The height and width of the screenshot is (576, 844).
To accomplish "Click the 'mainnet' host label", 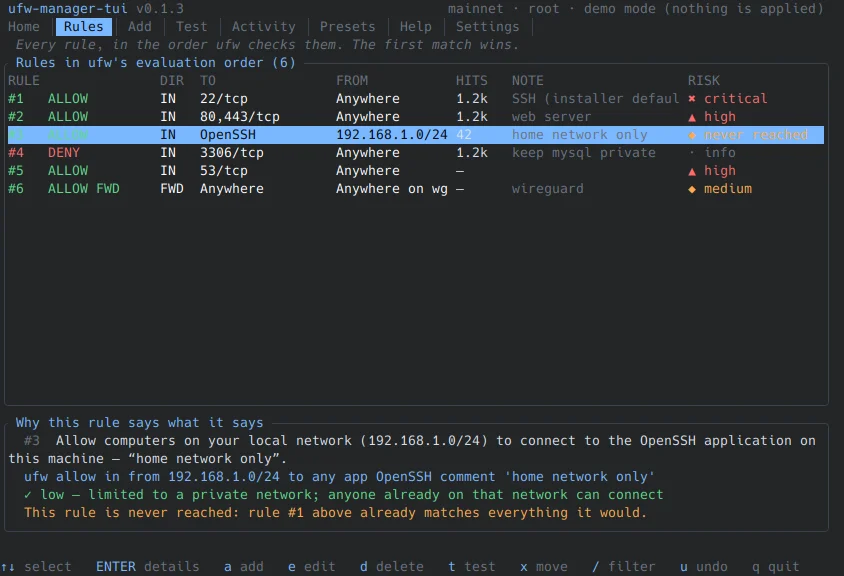I will (475, 9).
